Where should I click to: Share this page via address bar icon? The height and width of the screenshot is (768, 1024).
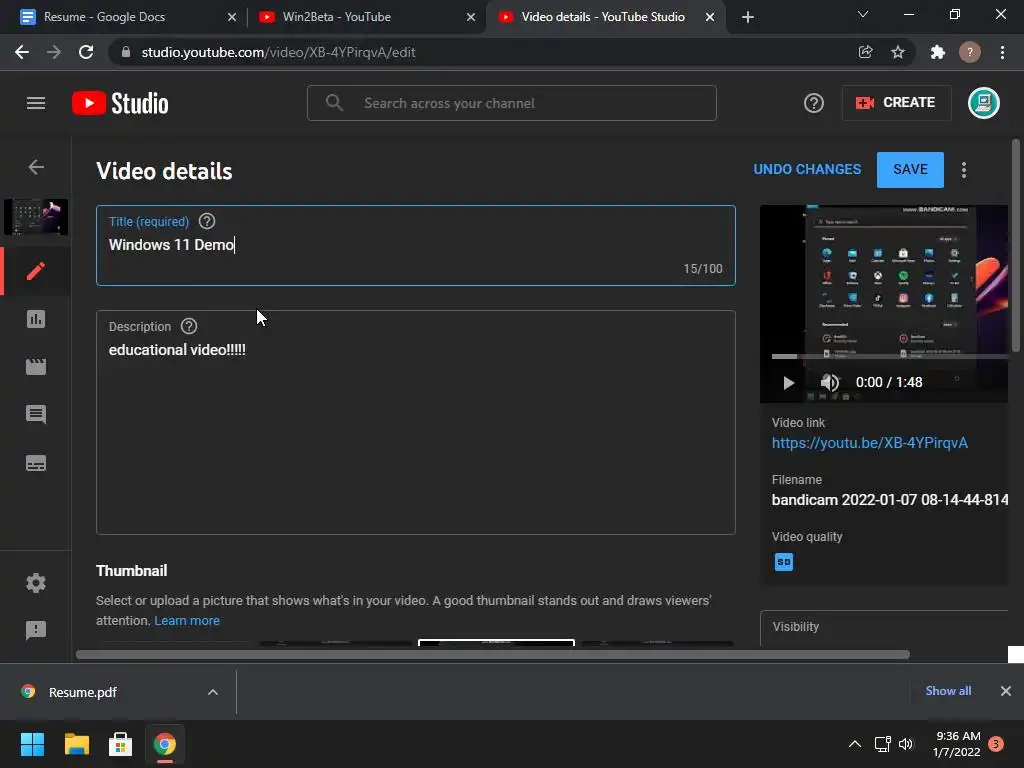pyautogui.click(x=865, y=52)
